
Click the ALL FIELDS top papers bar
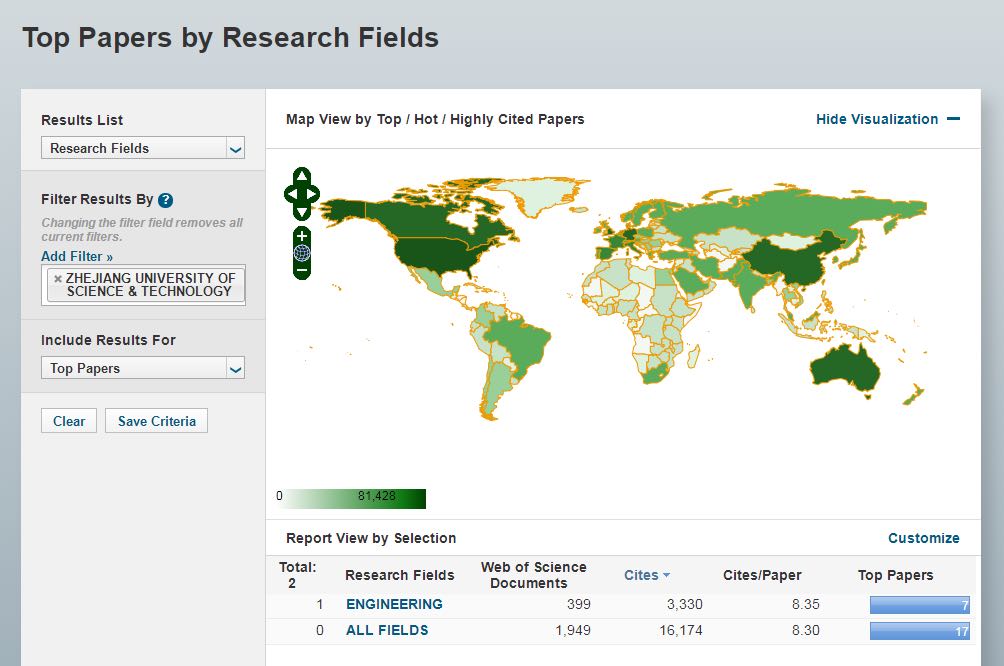pos(919,631)
